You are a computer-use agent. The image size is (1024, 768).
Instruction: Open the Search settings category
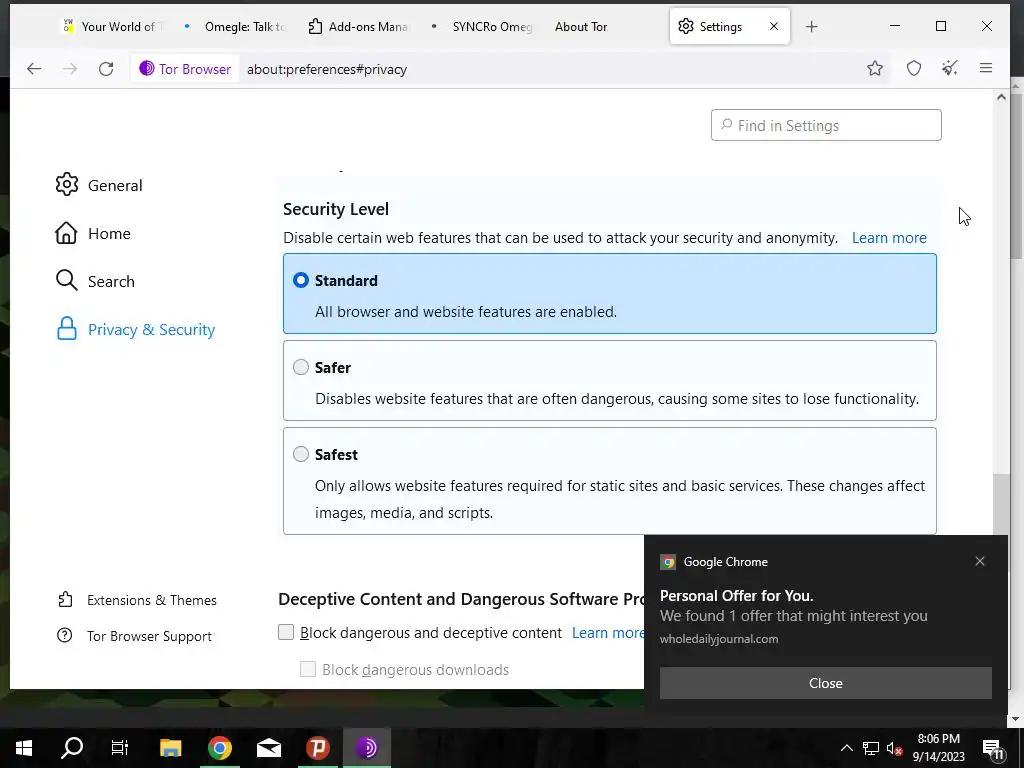pos(95,281)
